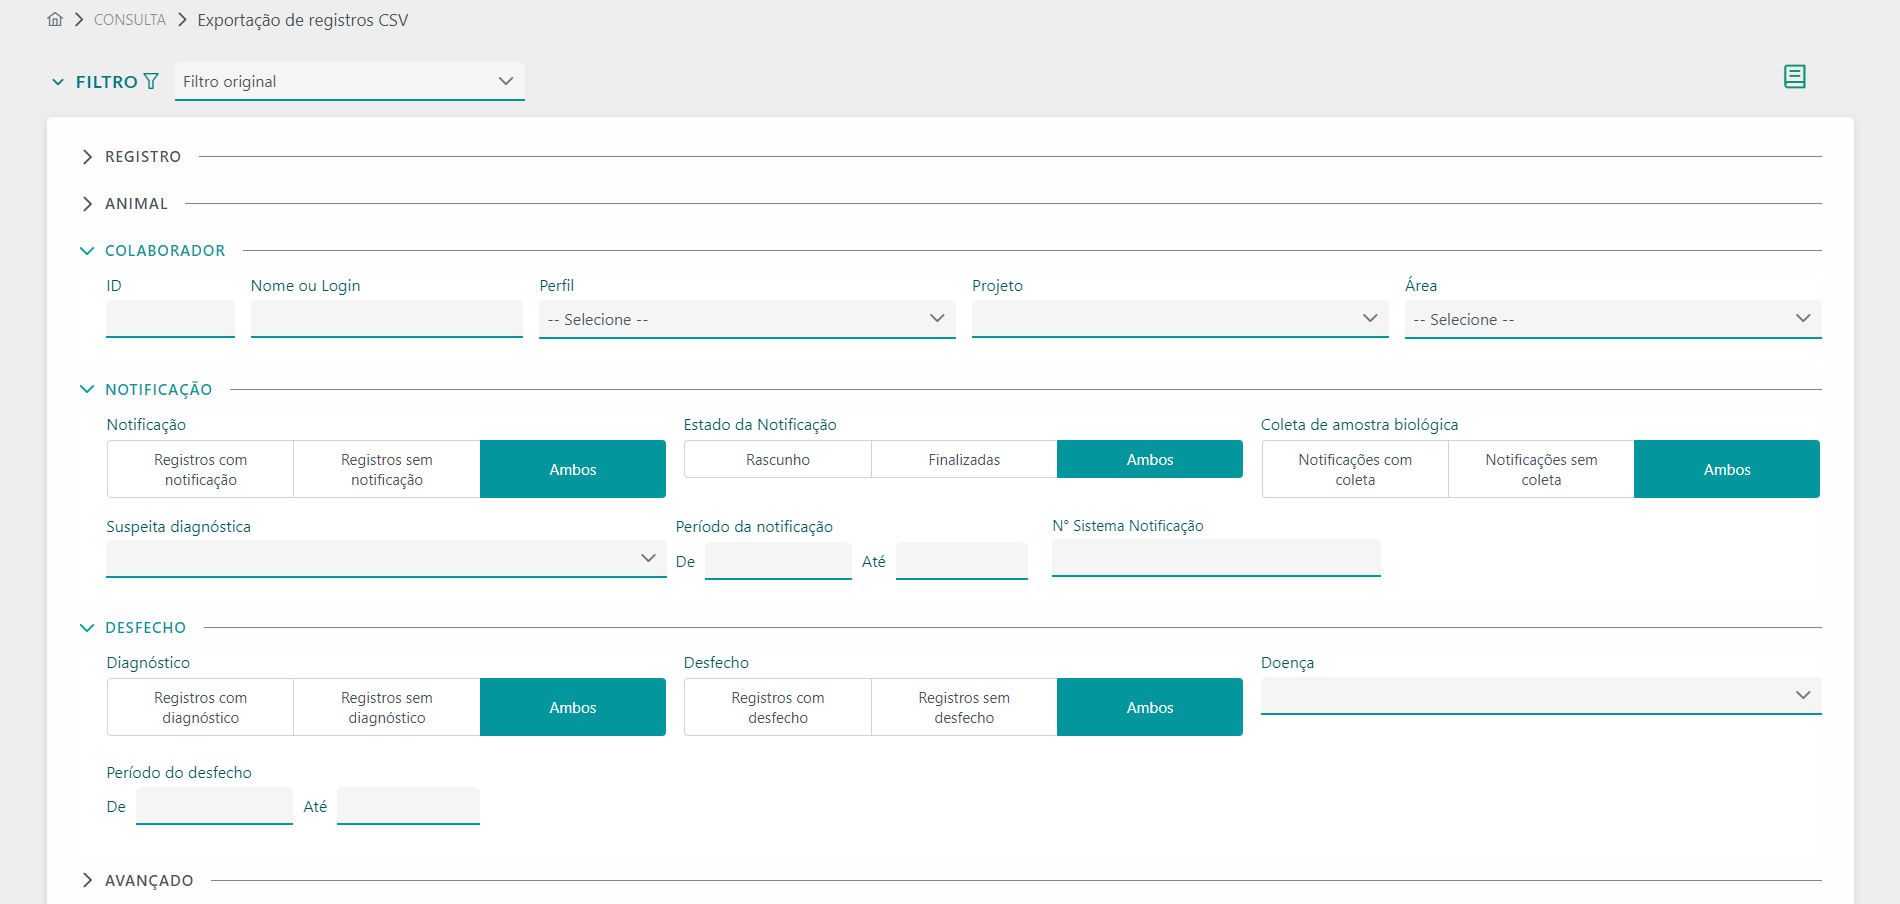The image size is (1900, 904).
Task: Click Período do desfecho De date field
Action: click(214, 806)
